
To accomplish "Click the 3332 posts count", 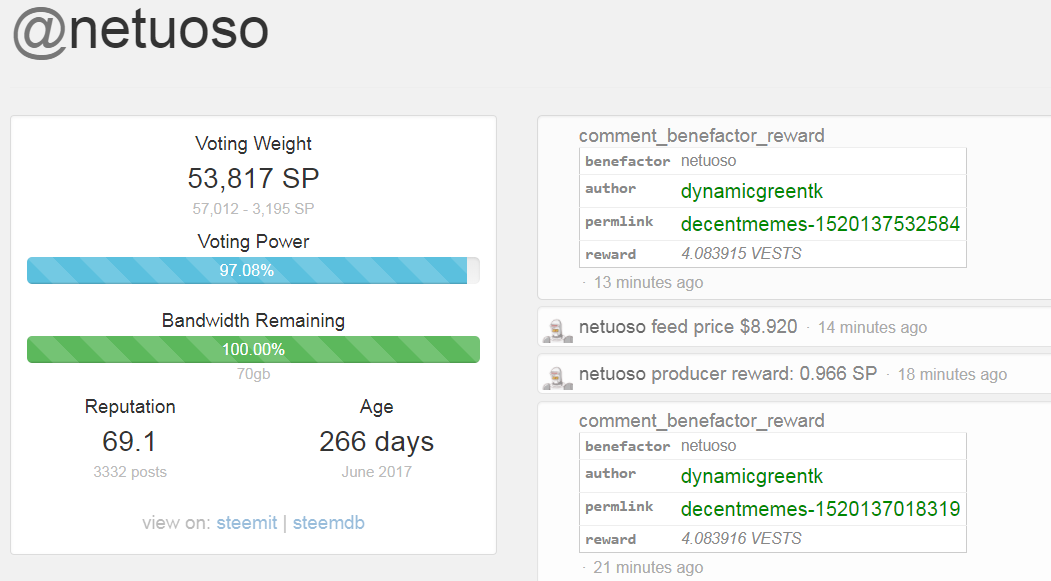I will (x=130, y=472).
